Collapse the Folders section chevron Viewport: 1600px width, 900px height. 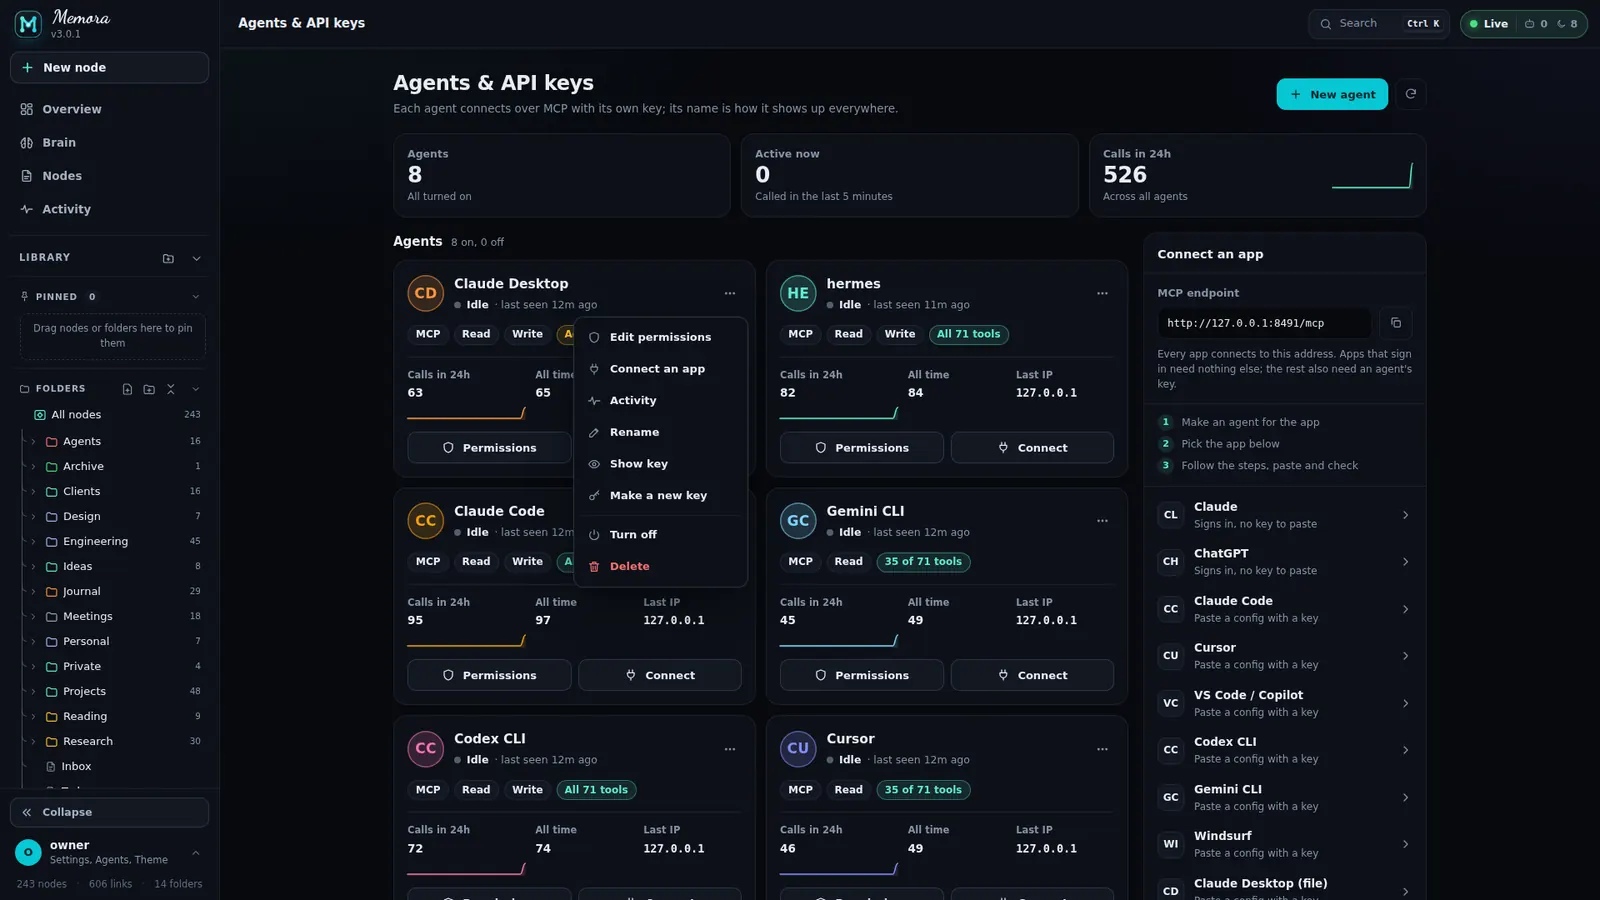pyautogui.click(x=196, y=389)
